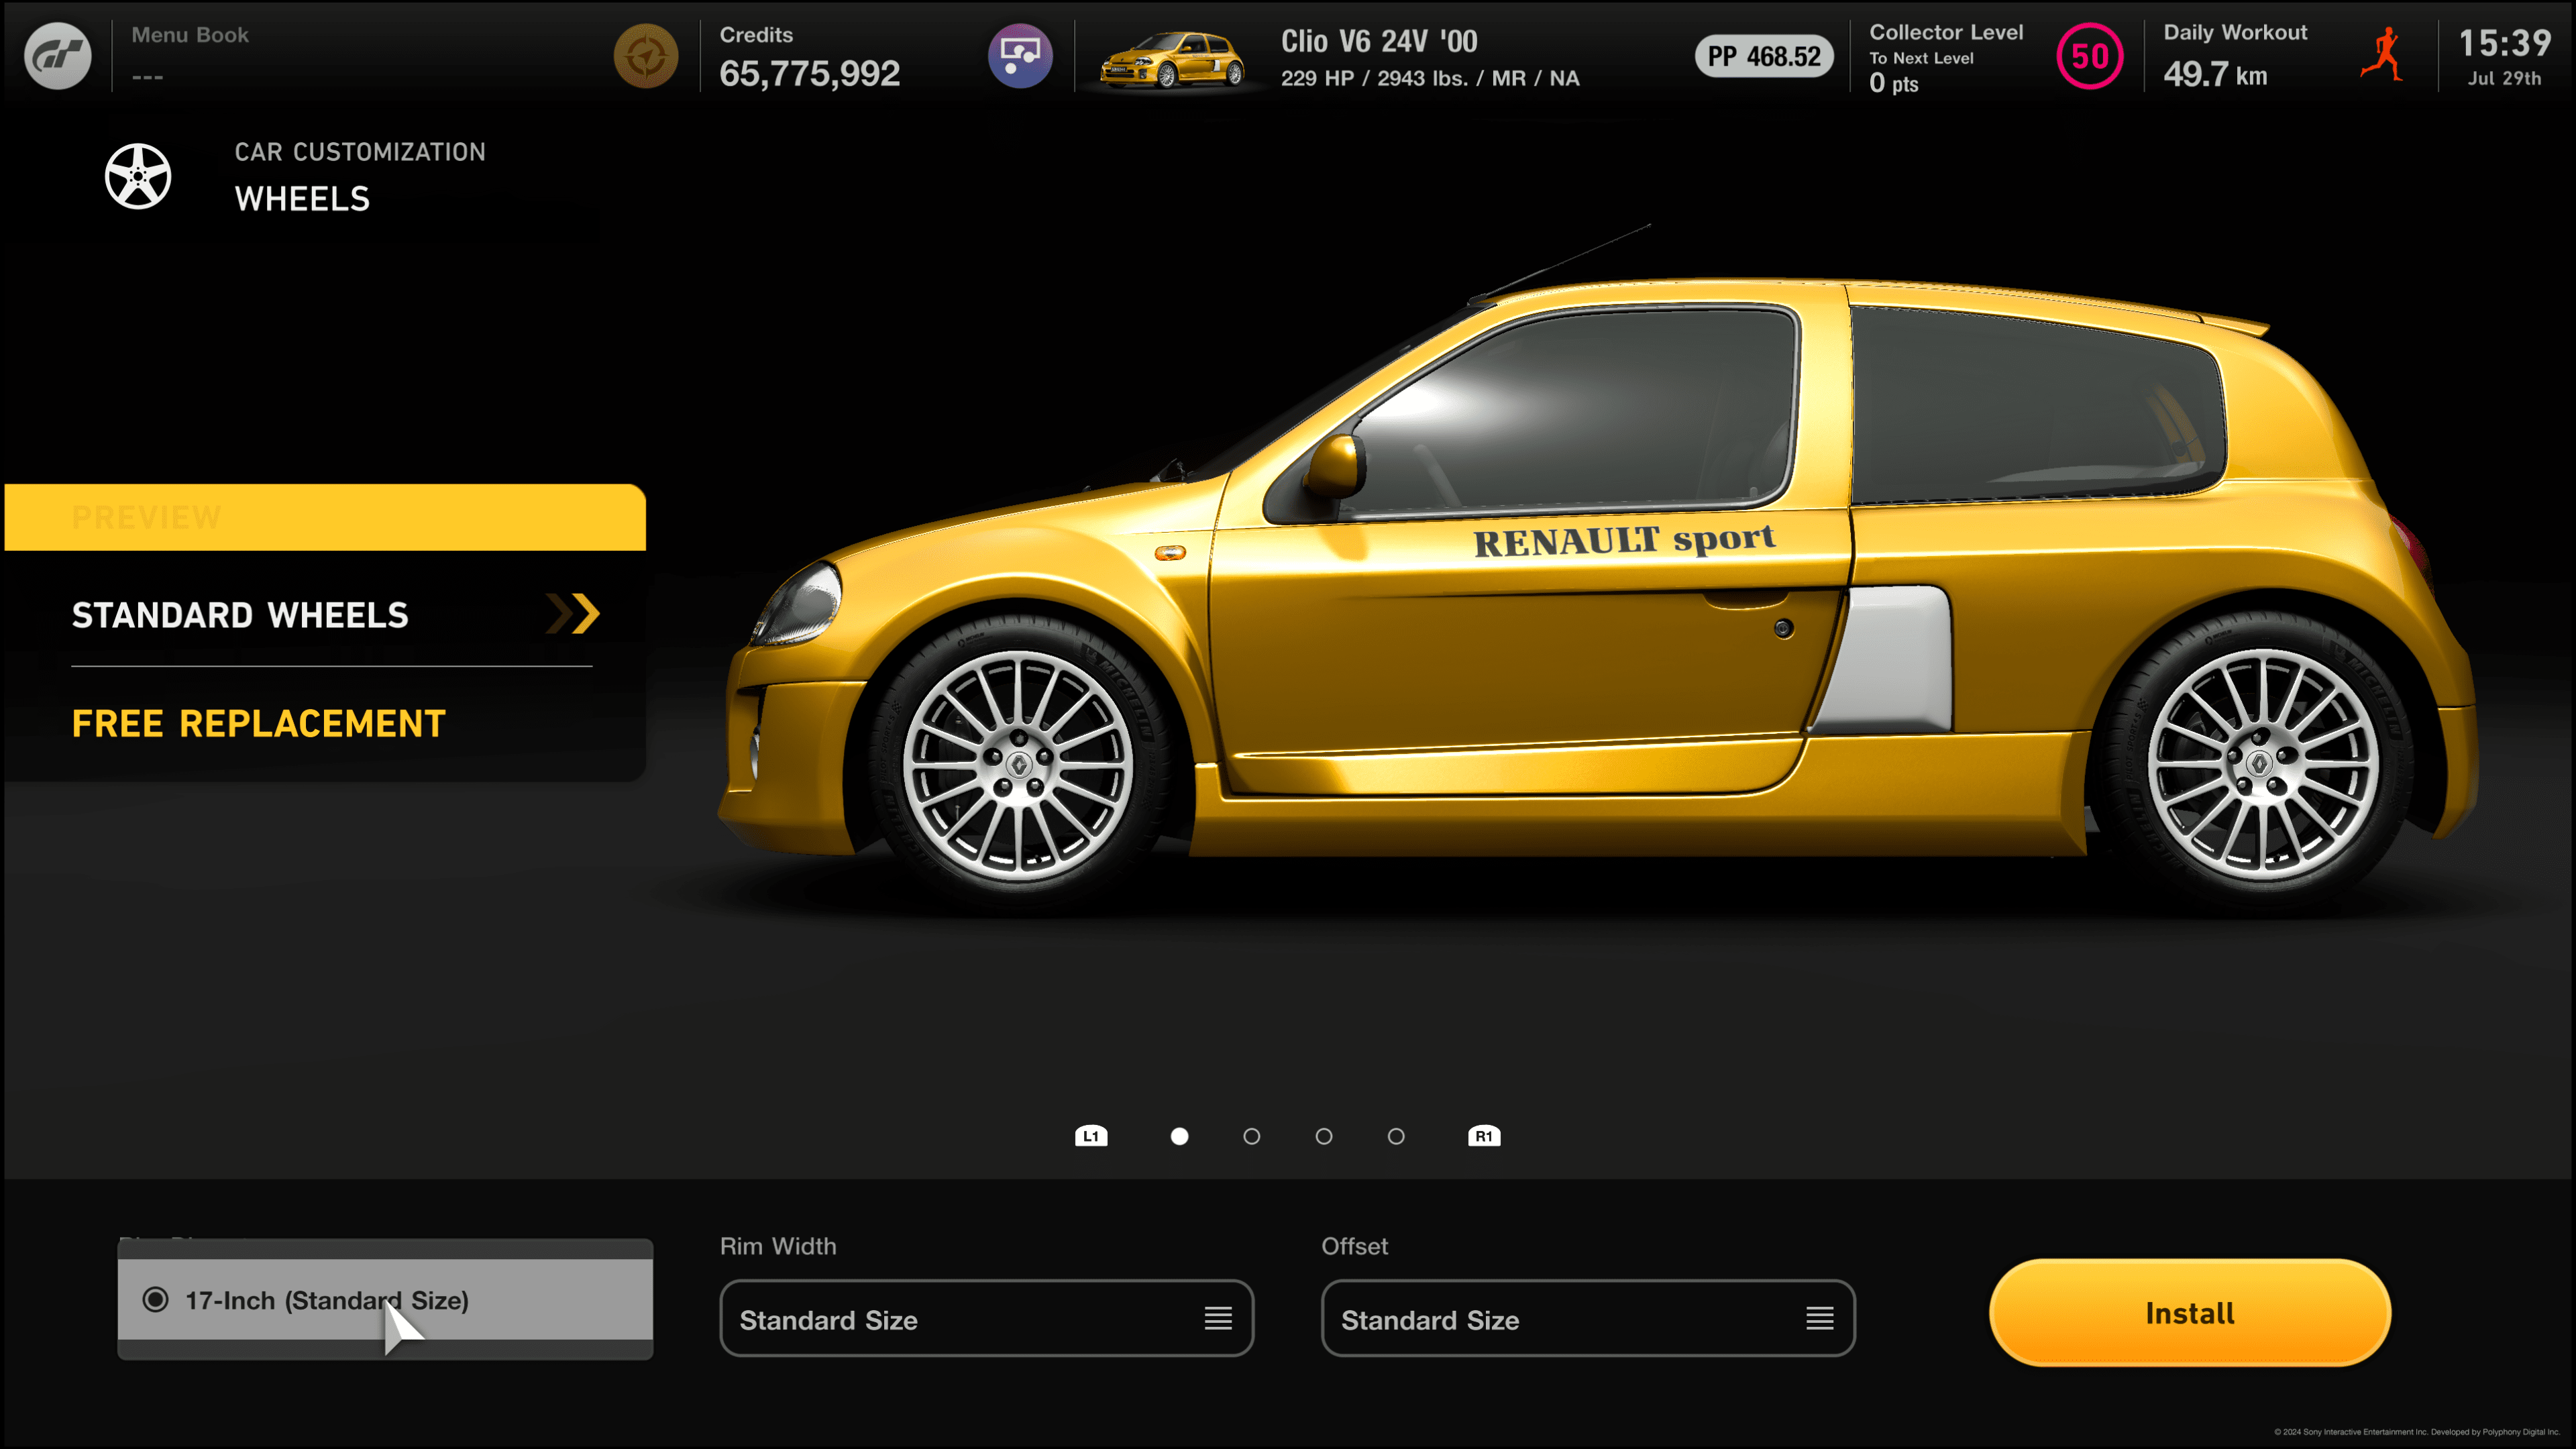The image size is (2576, 1449).
Task: Click the purple credits purchase icon
Action: pos(1020,56)
